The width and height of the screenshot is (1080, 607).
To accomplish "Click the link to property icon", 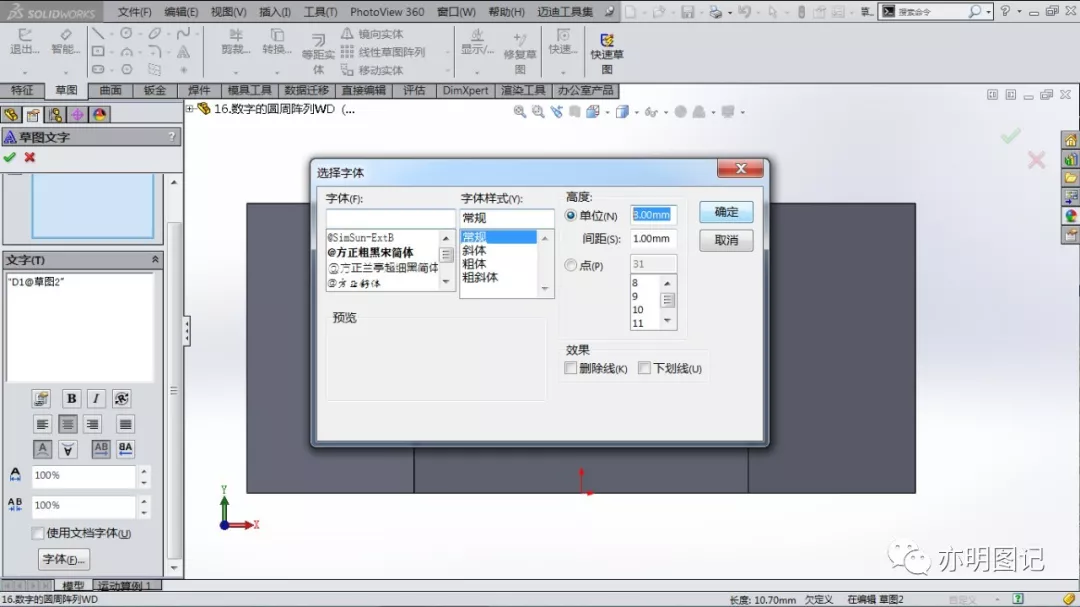I will (41, 399).
